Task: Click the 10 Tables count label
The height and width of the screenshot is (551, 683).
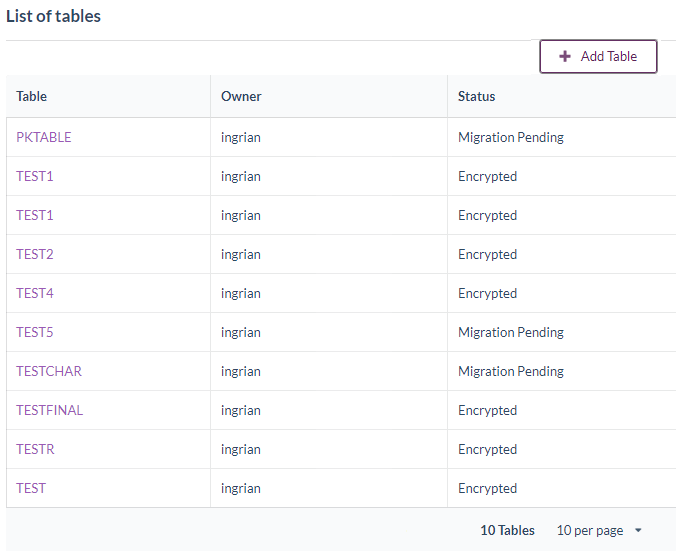Action: click(507, 531)
